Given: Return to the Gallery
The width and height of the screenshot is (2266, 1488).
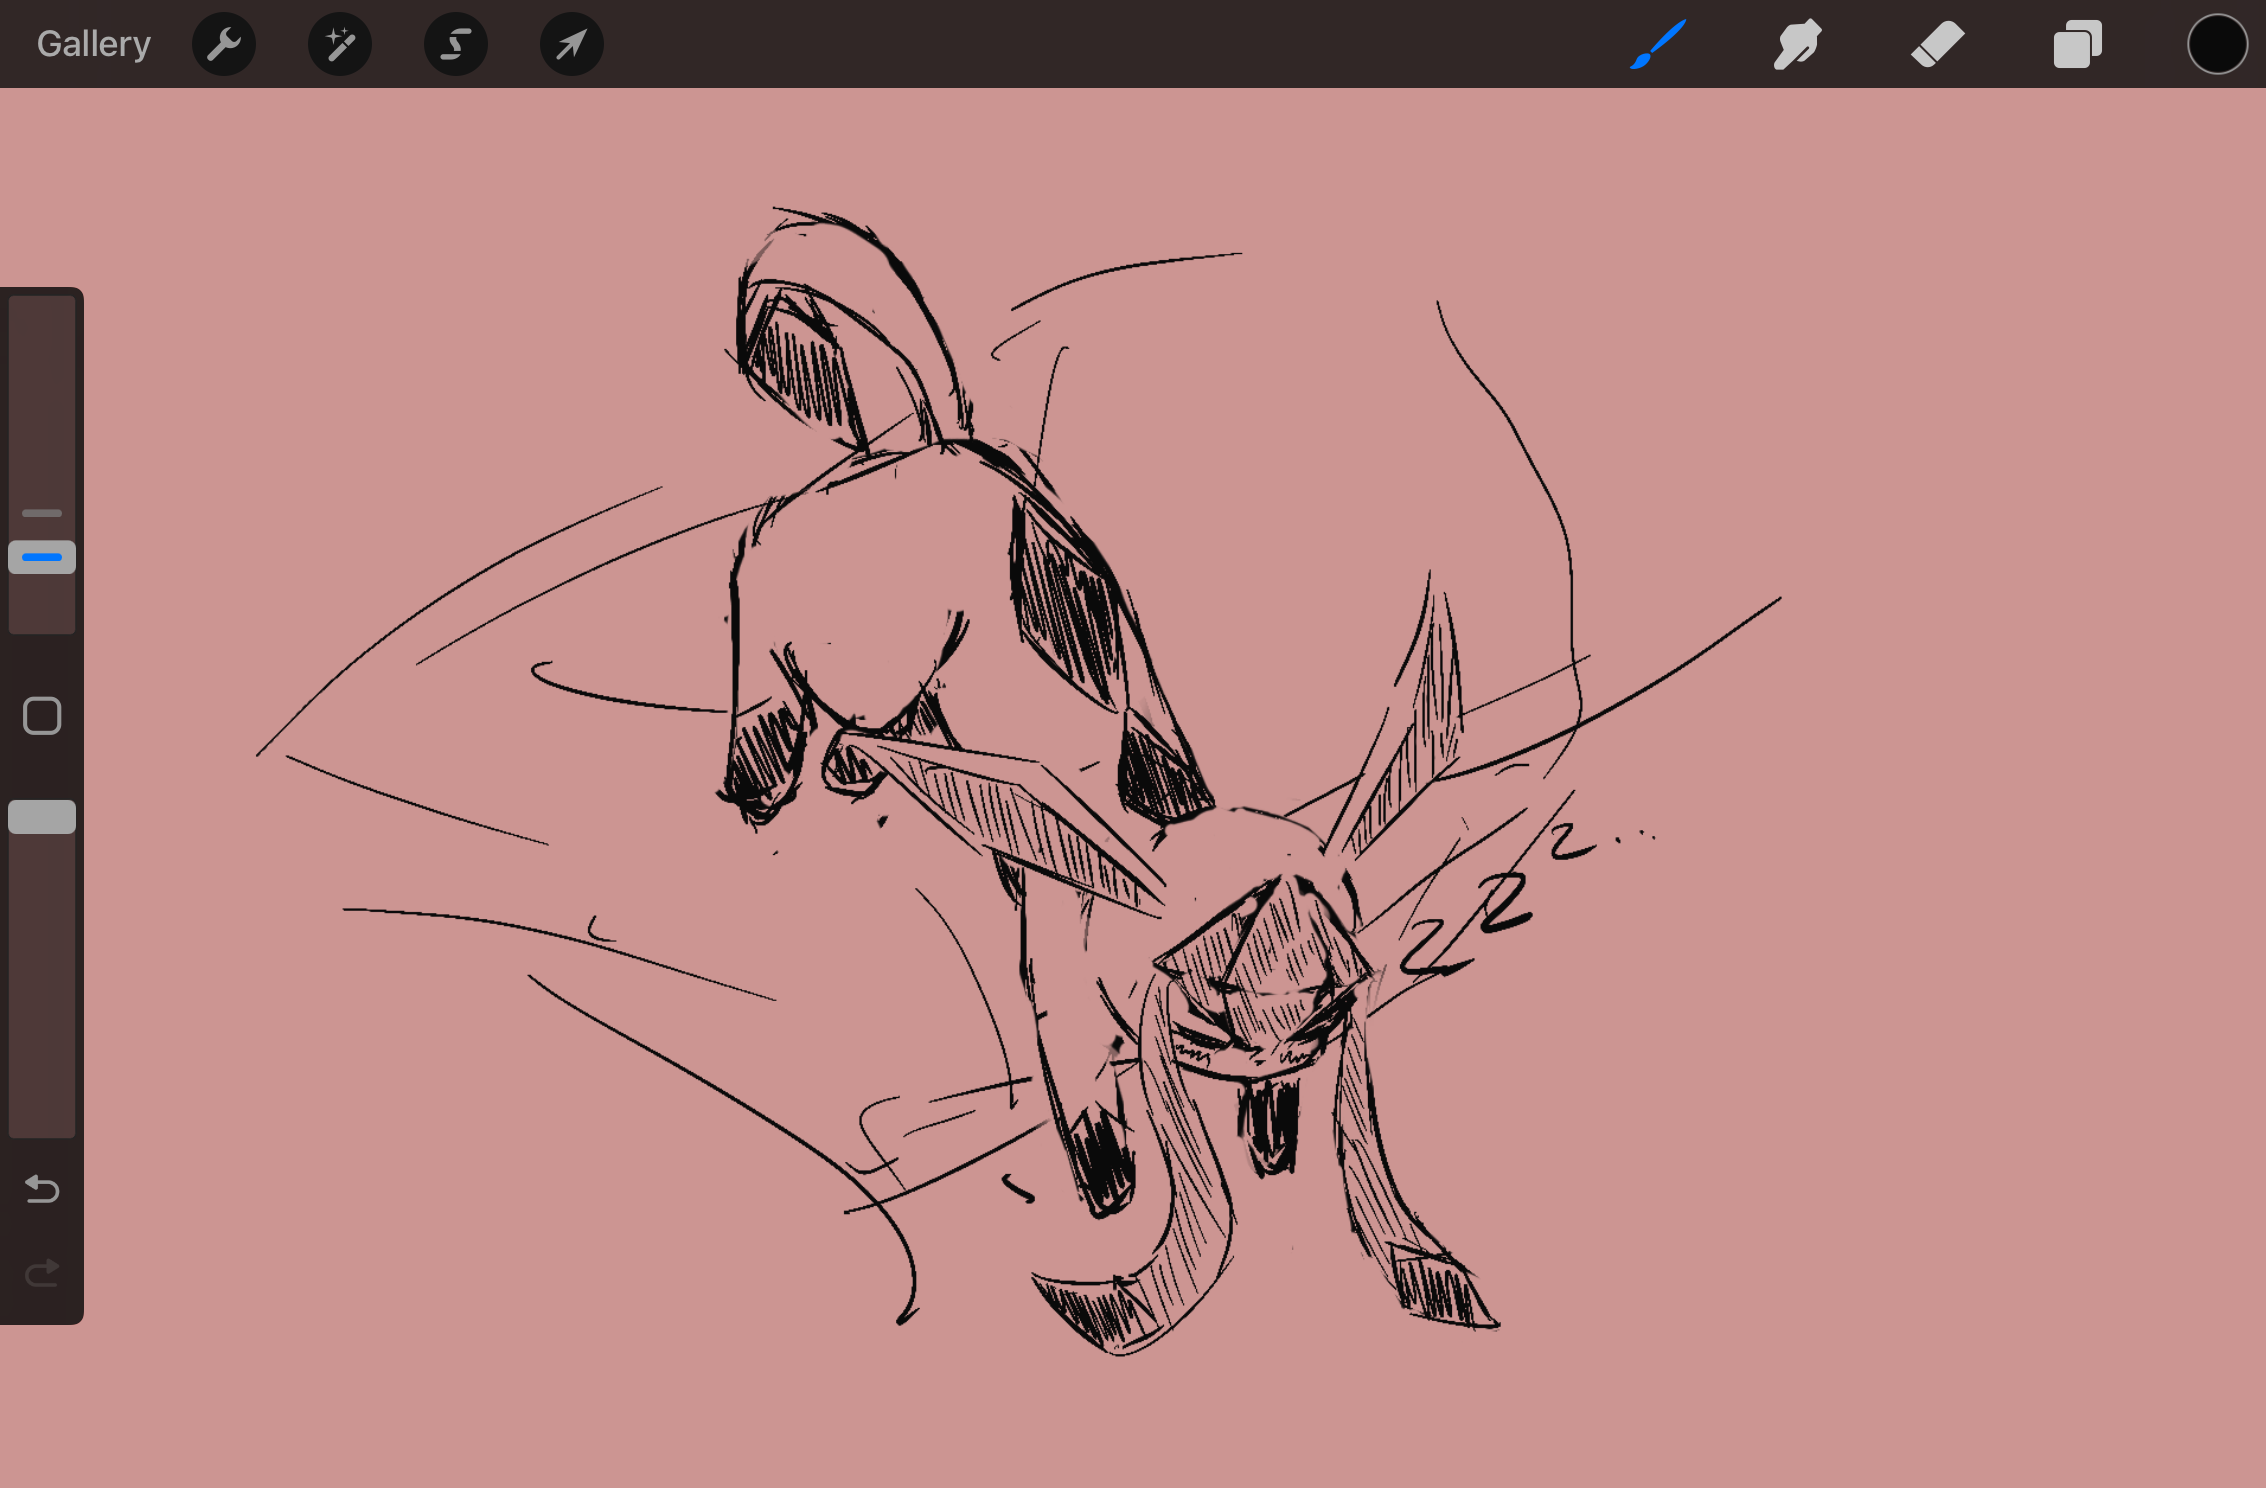Looking at the screenshot, I should 93,44.
